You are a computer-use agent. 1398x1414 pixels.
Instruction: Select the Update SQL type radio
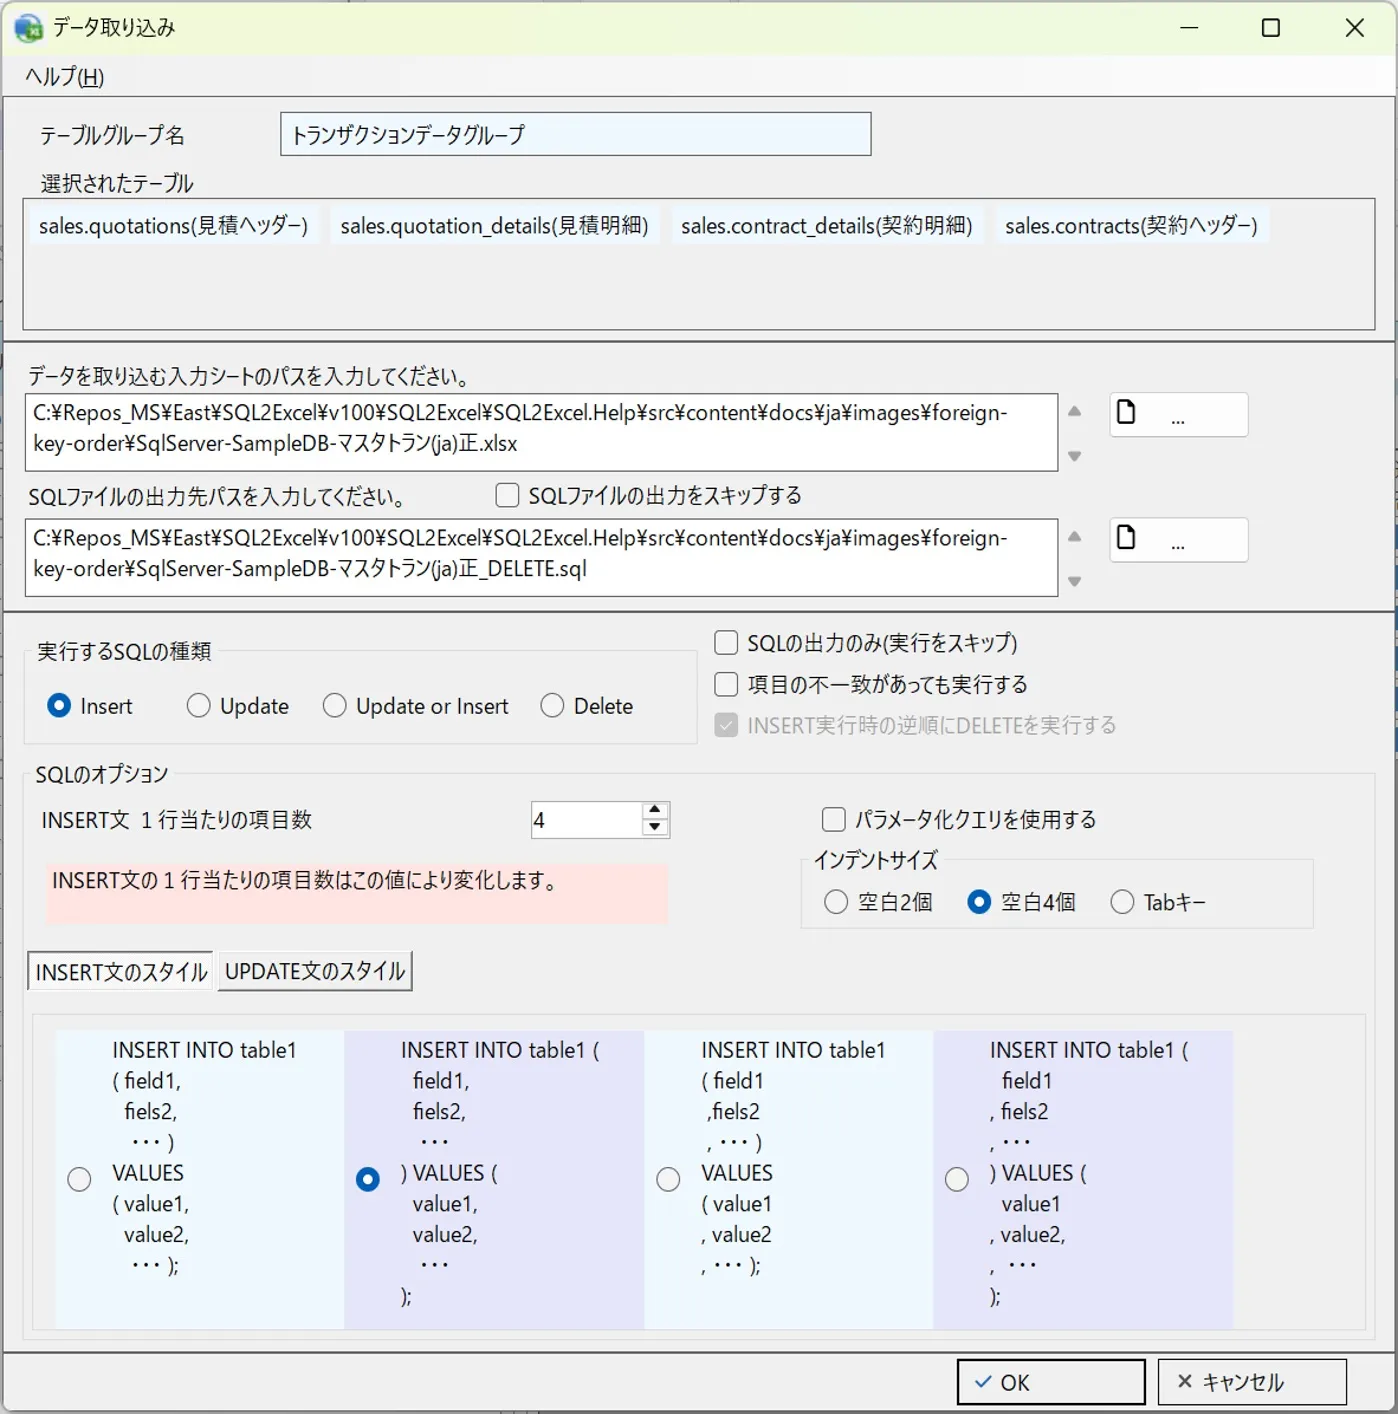click(198, 706)
